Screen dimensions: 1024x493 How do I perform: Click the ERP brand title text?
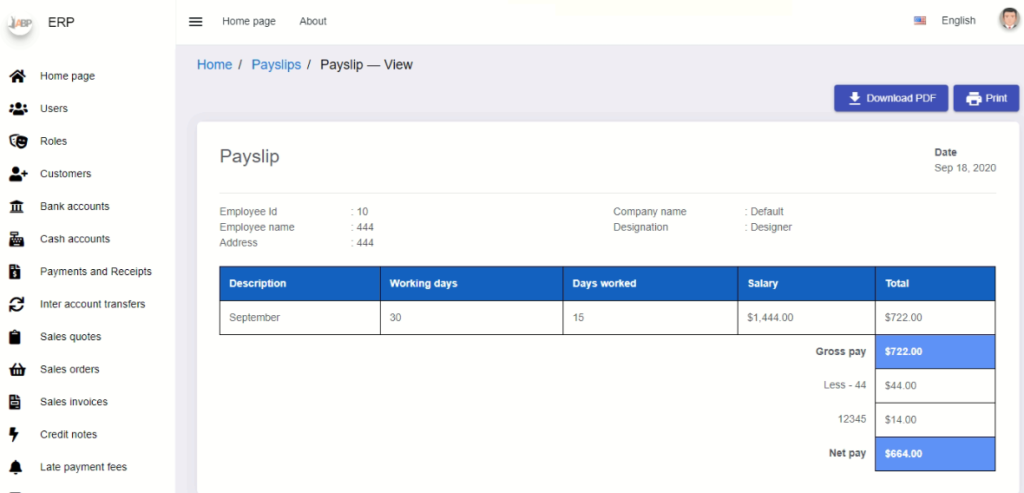(61, 22)
